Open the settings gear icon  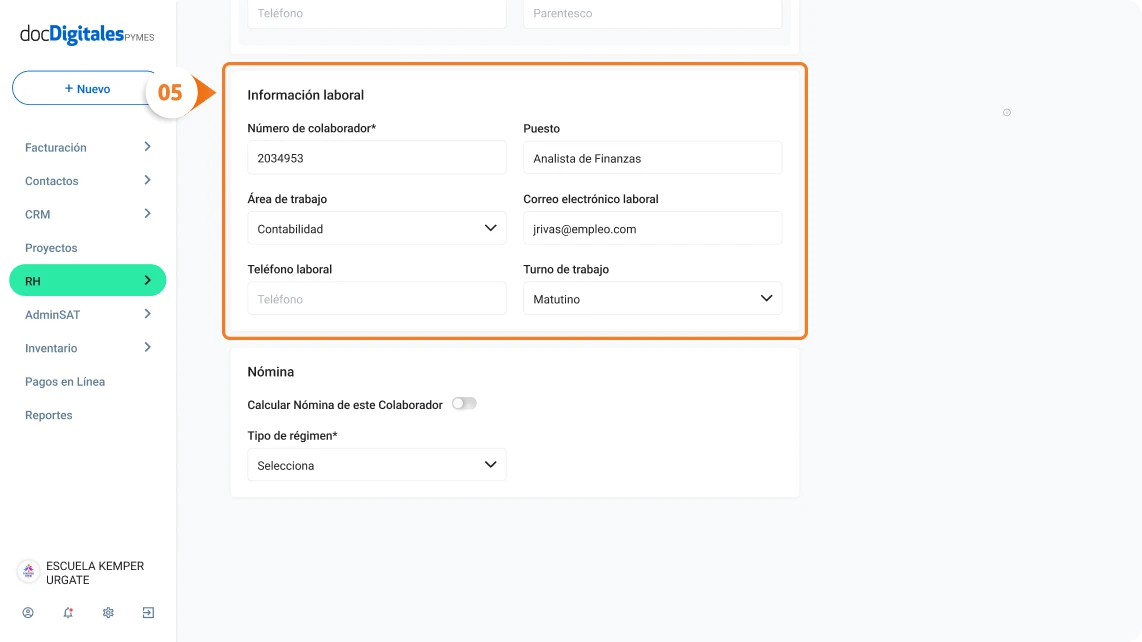(108, 613)
